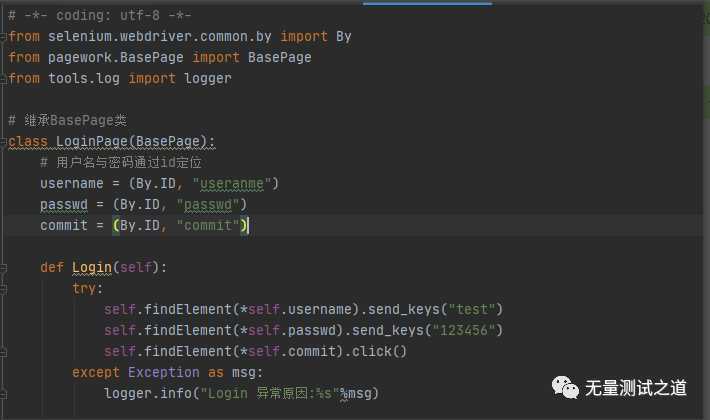The width and height of the screenshot is (710, 420).
Task: Click 'logger.info' call
Action: pos(148,393)
